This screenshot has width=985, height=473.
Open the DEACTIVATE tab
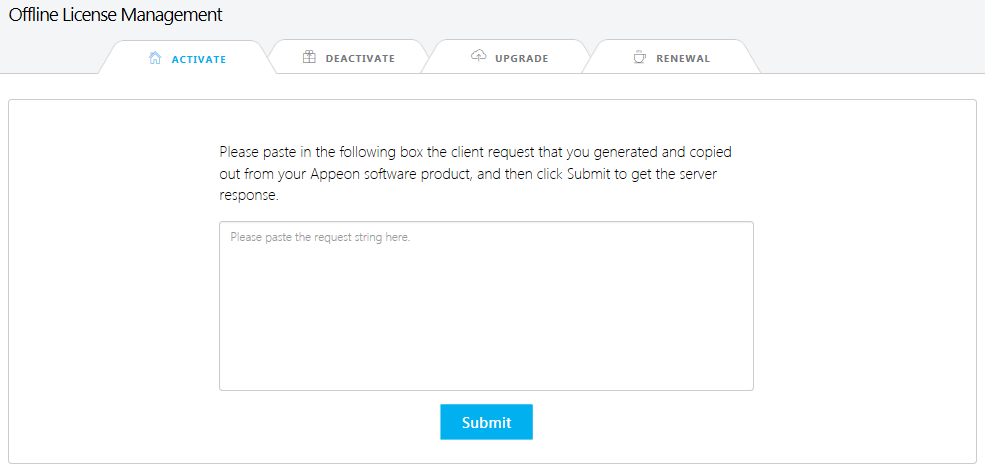(360, 59)
